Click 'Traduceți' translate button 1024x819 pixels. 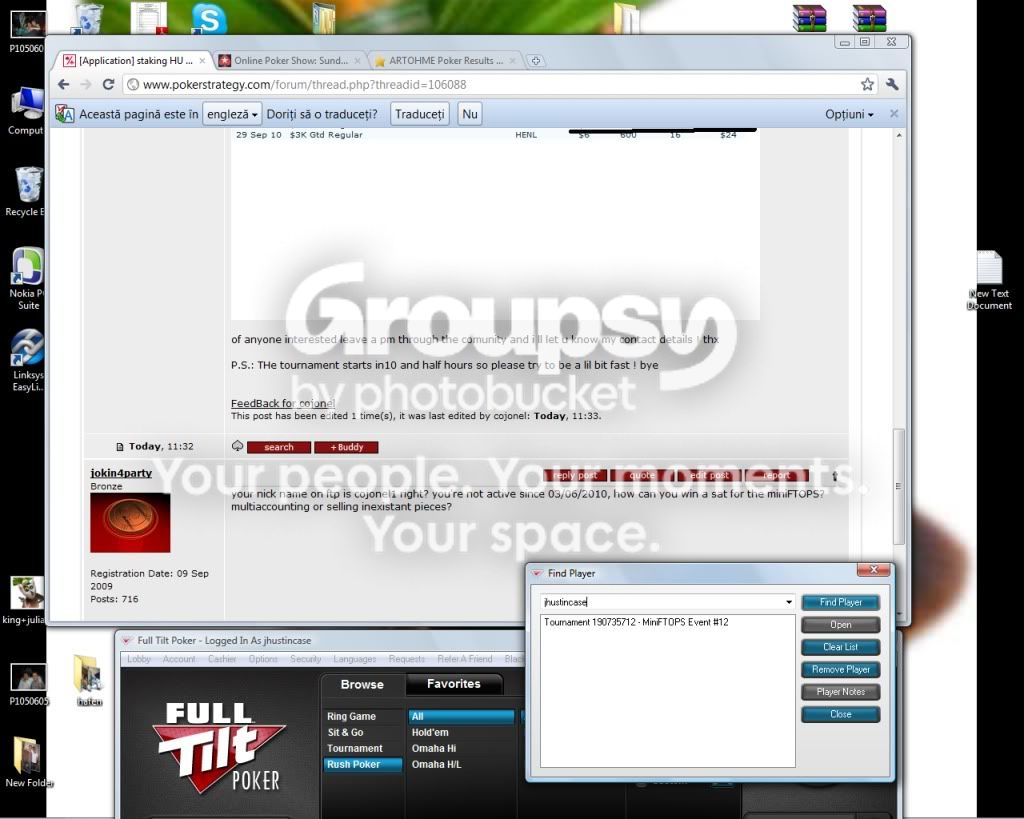(419, 114)
